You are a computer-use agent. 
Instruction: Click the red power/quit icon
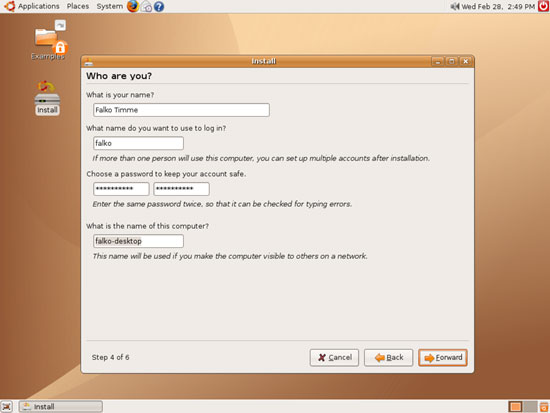click(543, 6)
